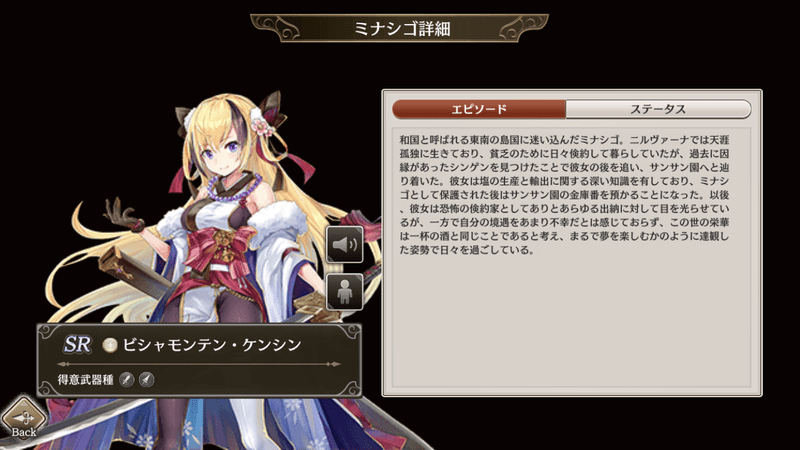
Task: Click the empty area below episode text
Action: 571,321
